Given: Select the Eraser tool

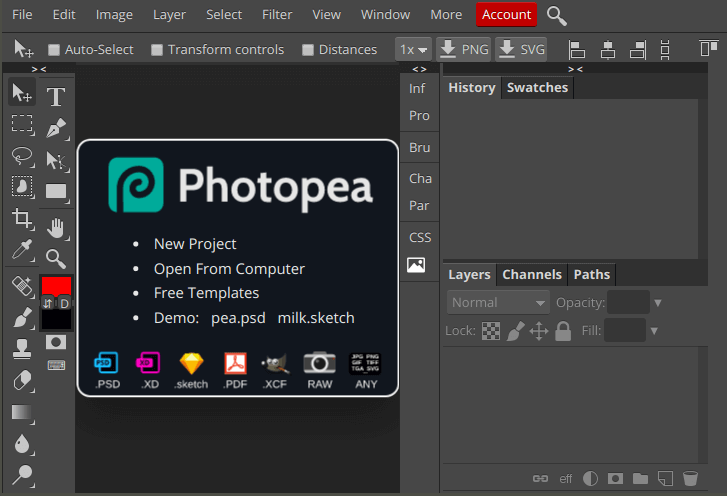Looking at the screenshot, I should [22, 381].
